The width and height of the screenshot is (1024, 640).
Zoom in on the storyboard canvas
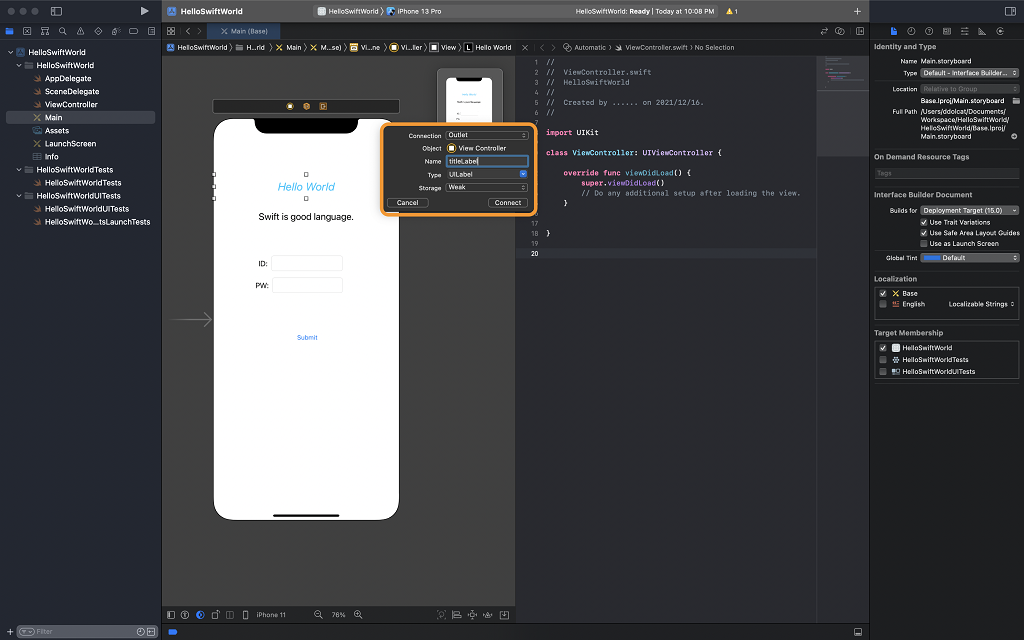[x=358, y=615]
